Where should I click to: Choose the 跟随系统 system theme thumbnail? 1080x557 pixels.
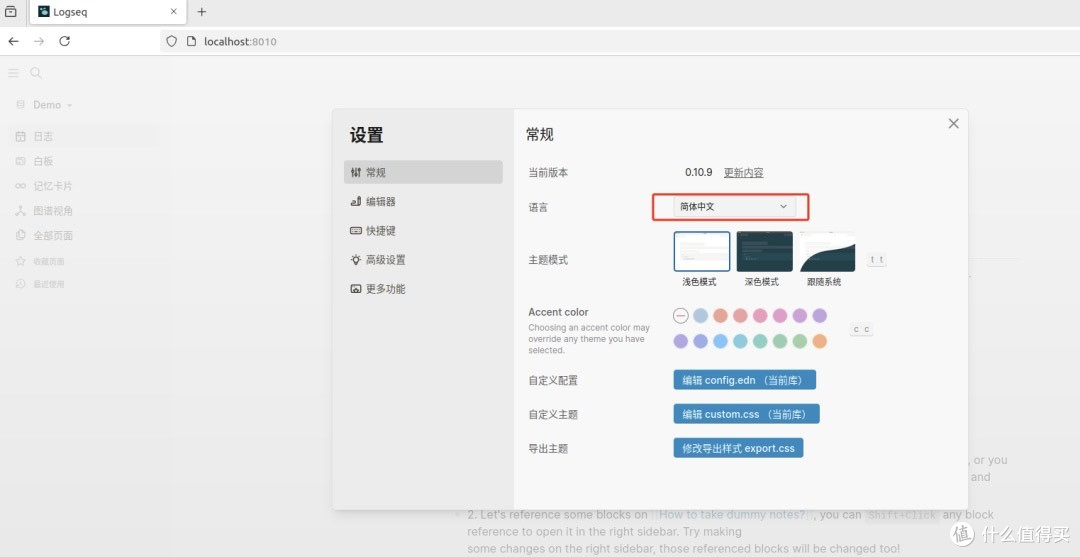(x=827, y=251)
